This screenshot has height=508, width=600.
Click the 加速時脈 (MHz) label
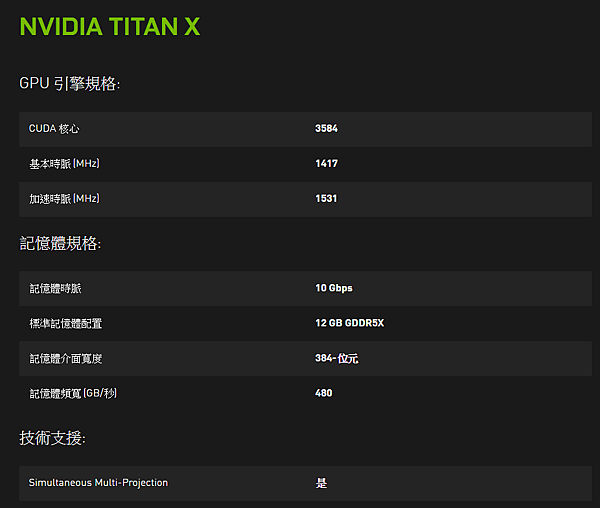click(x=65, y=199)
